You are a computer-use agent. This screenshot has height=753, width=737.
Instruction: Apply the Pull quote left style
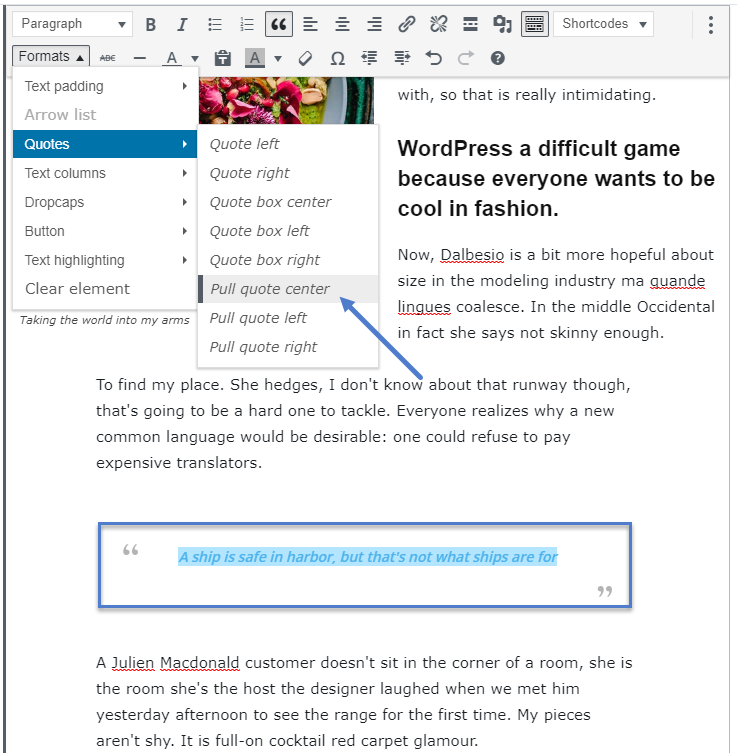point(288,318)
